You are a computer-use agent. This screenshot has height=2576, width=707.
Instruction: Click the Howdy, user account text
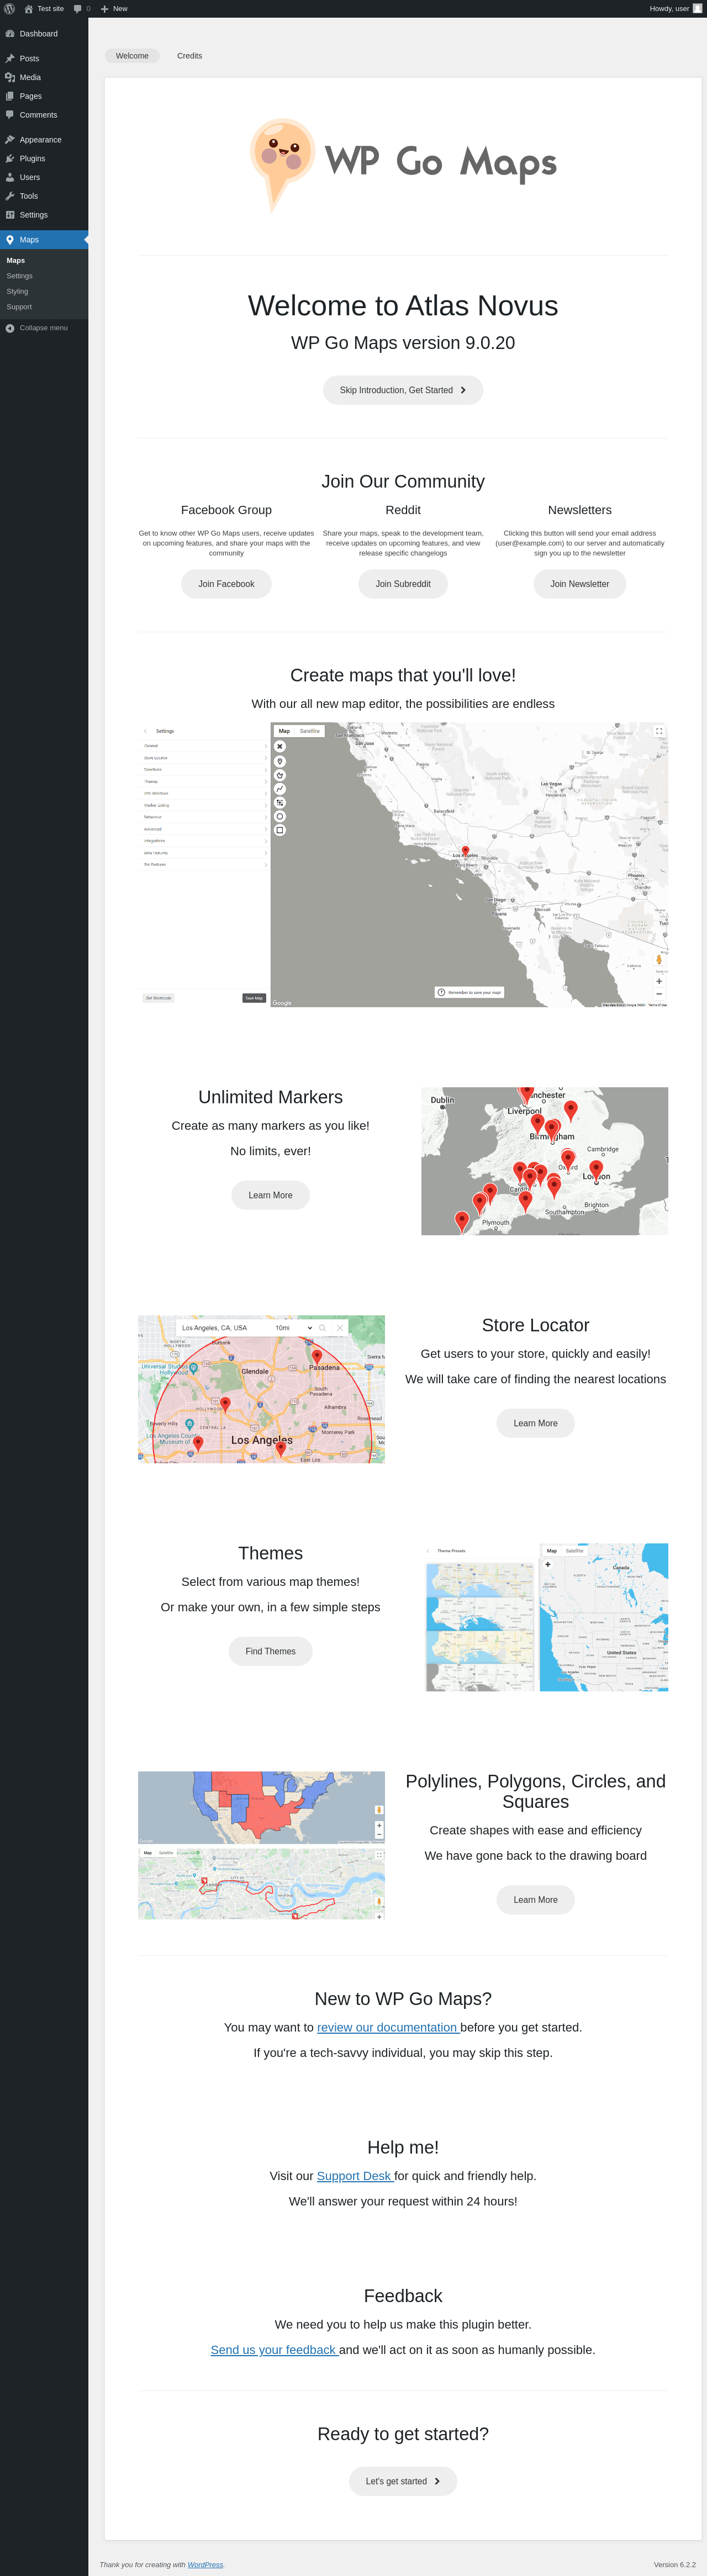[x=669, y=9]
